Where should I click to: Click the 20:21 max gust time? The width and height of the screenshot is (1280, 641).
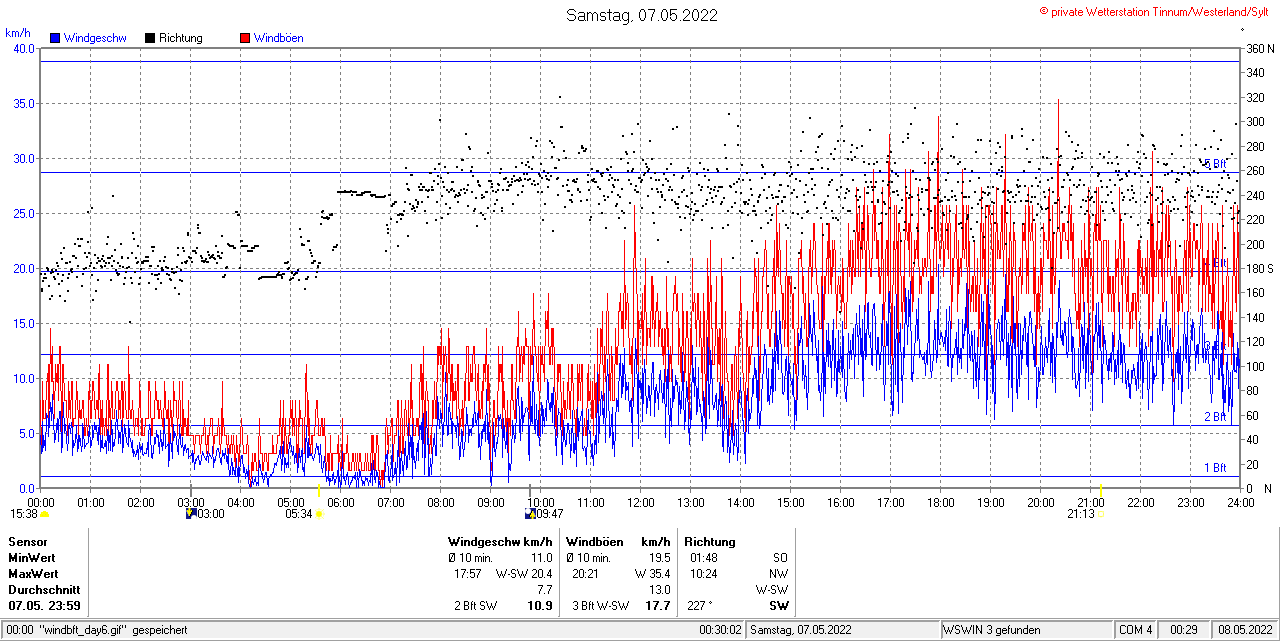[586, 574]
